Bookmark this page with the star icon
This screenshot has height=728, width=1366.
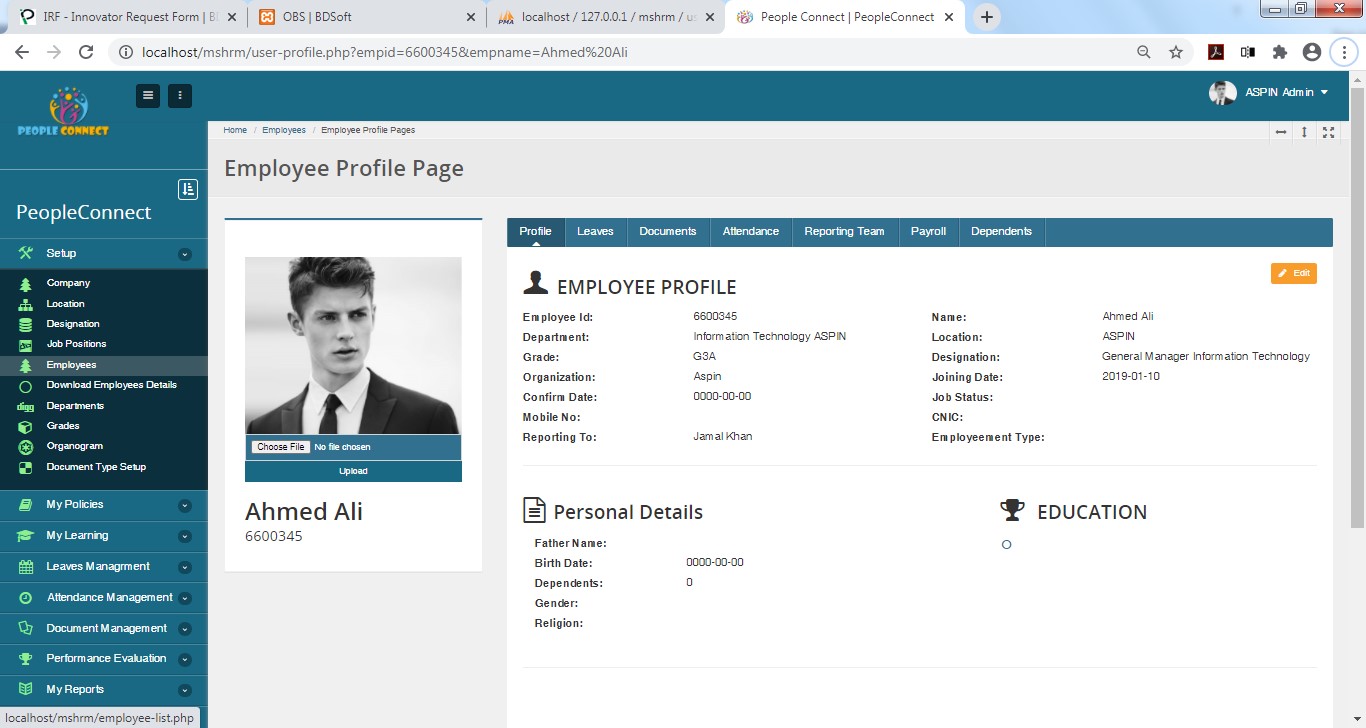1176,52
